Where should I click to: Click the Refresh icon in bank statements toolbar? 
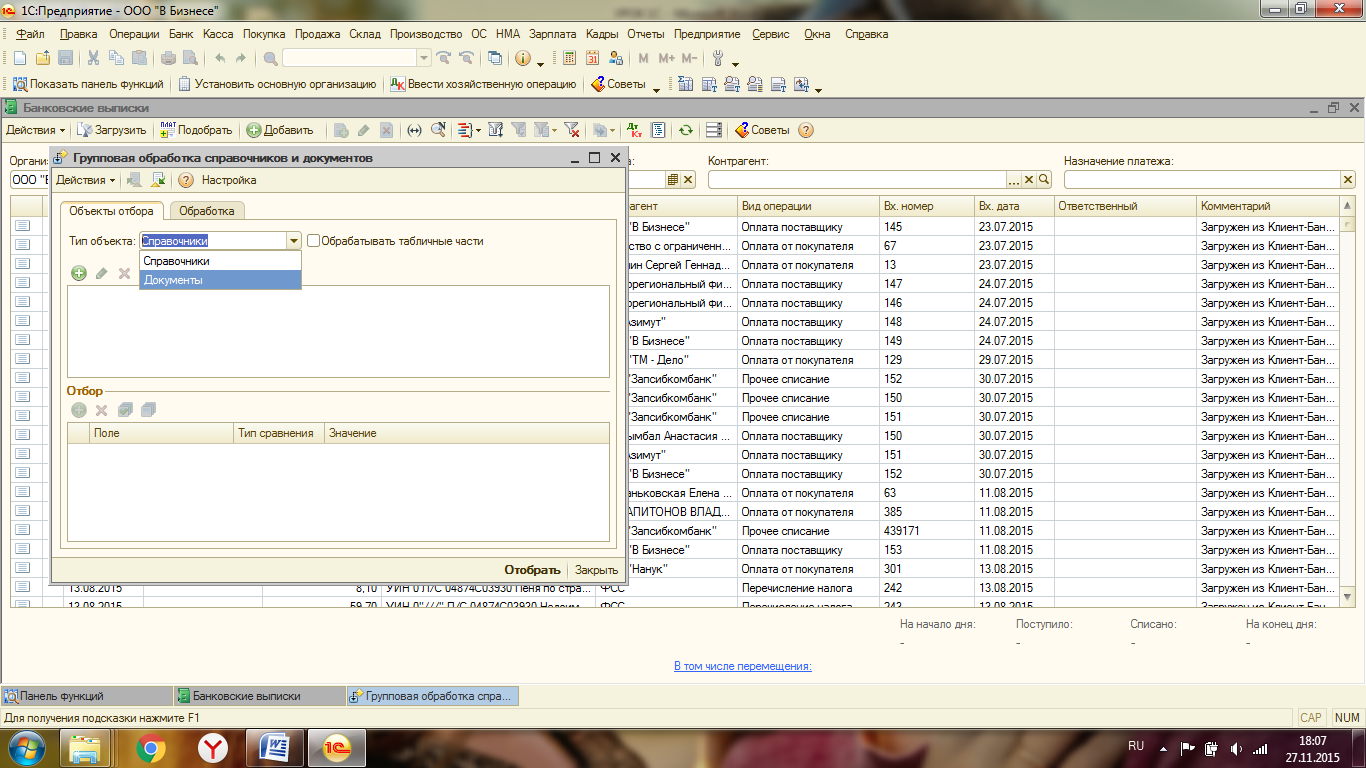click(x=686, y=130)
